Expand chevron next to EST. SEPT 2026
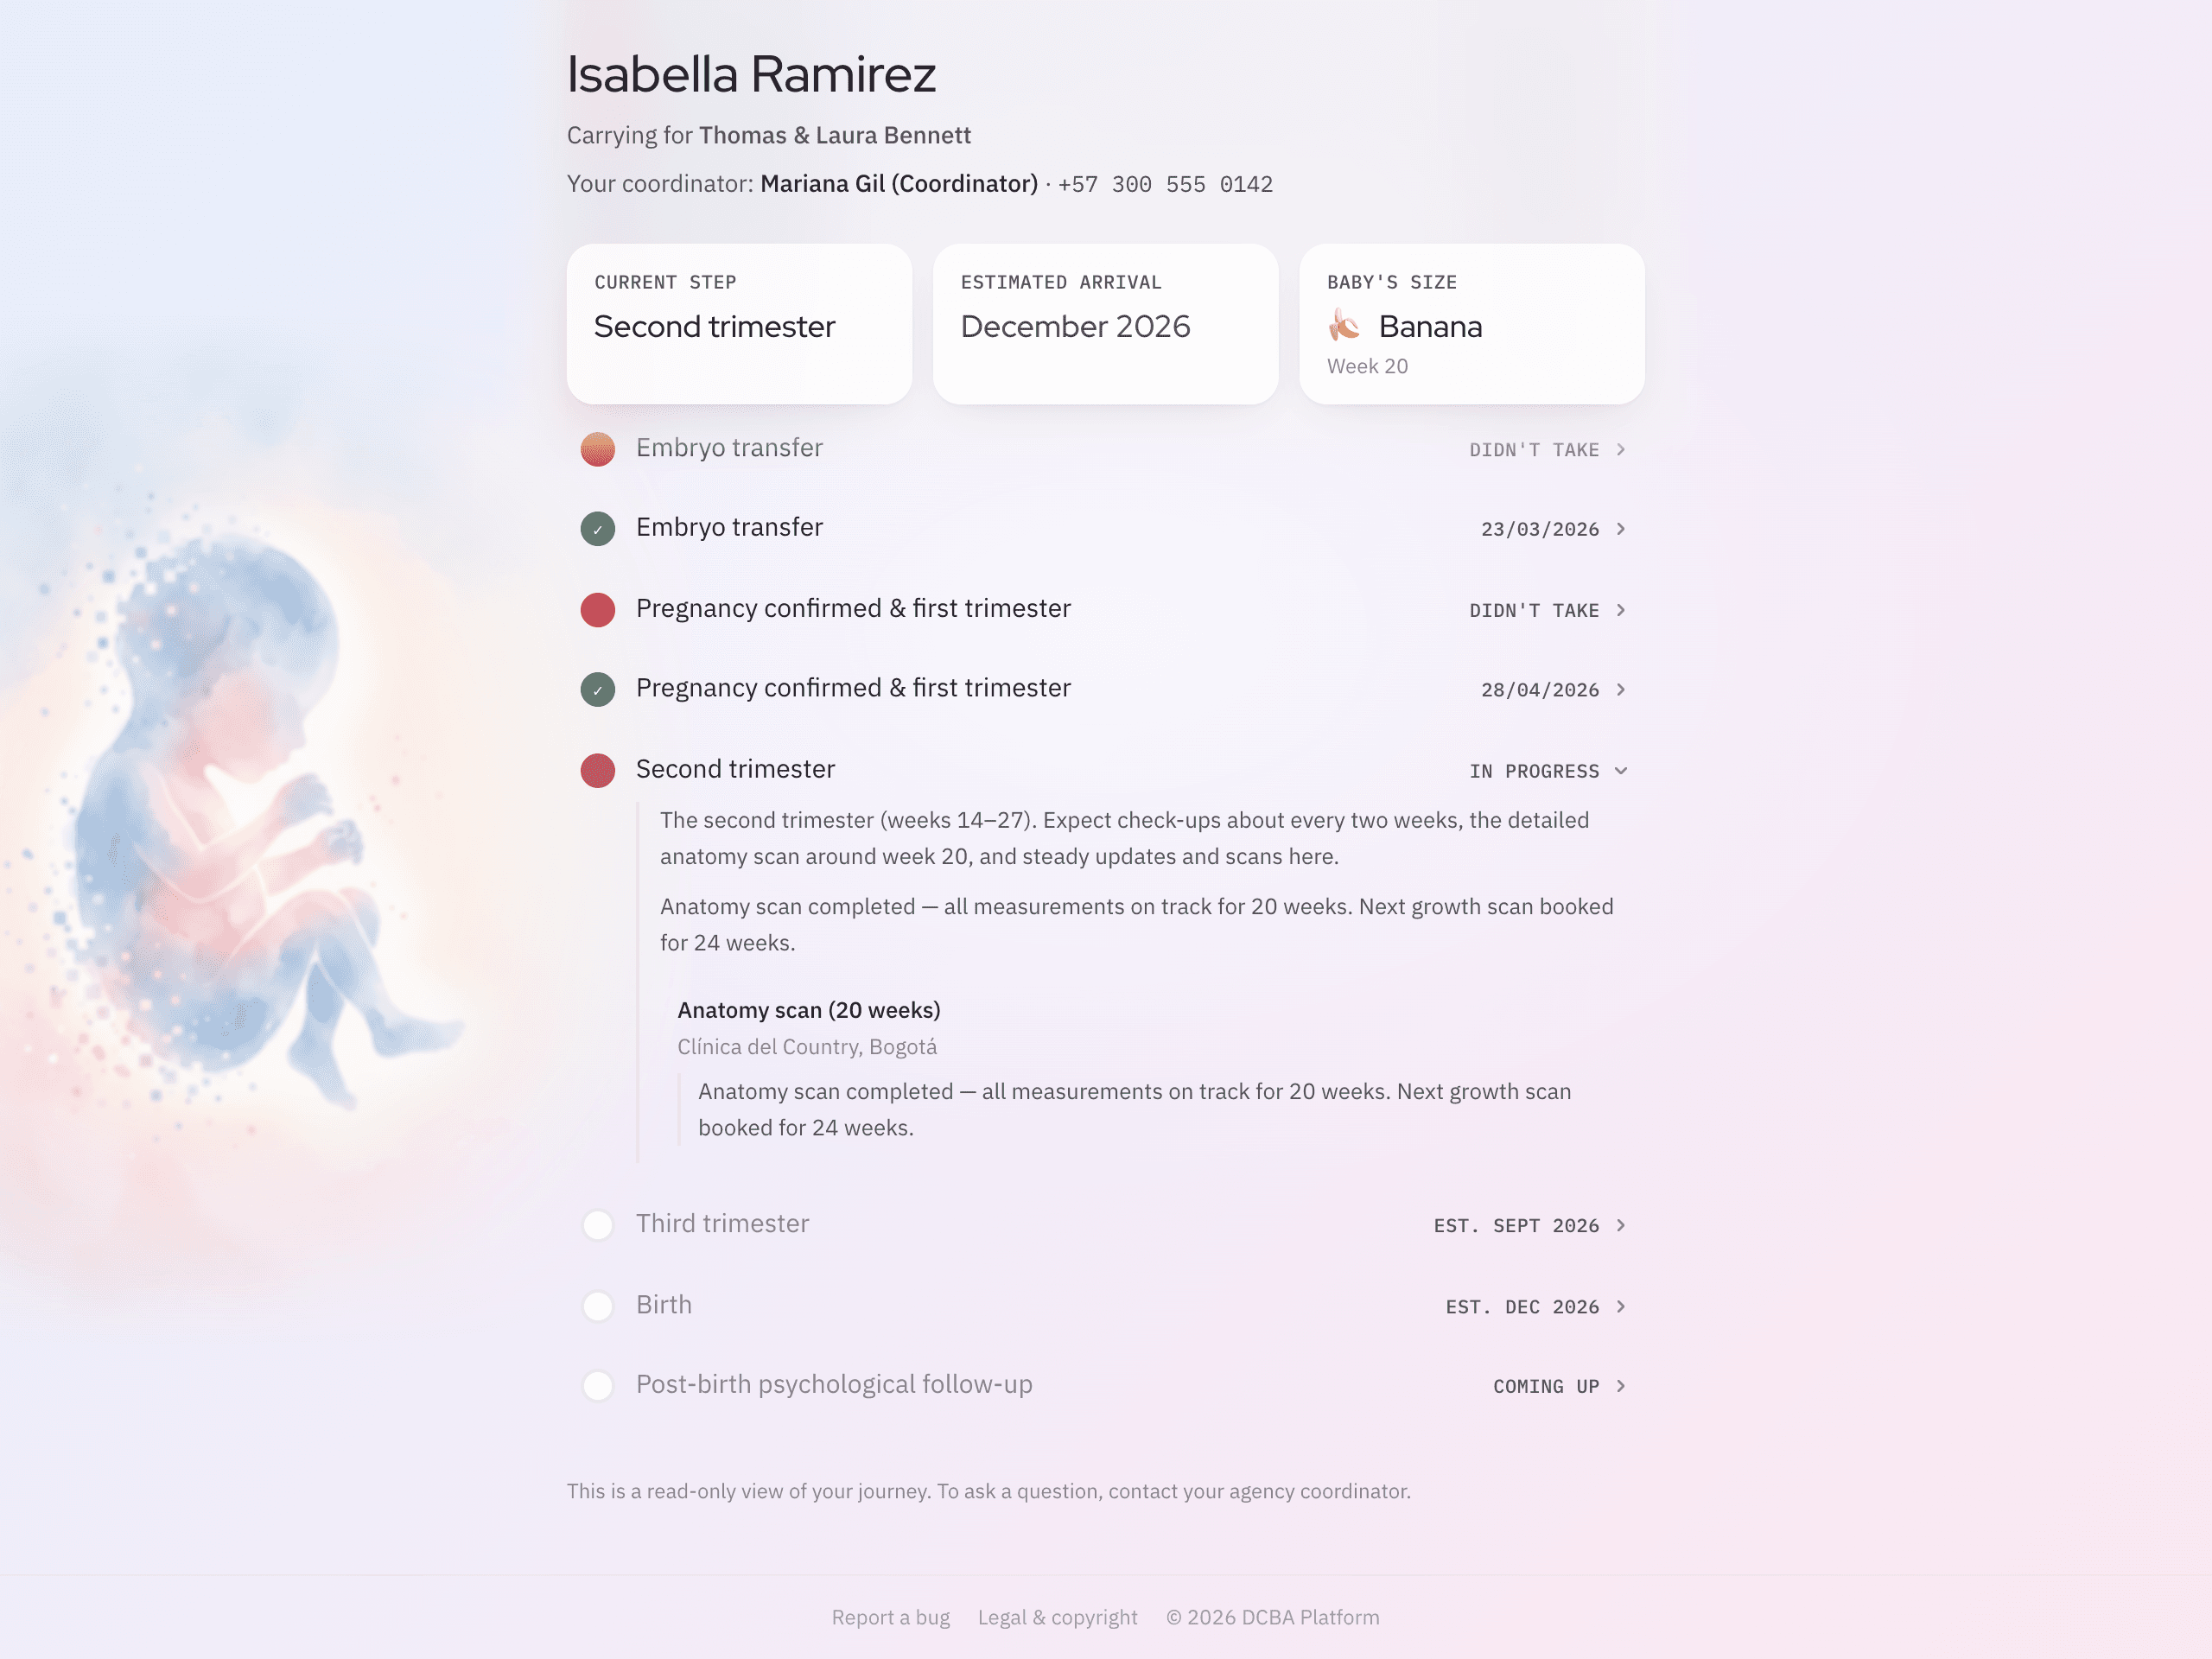This screenshot has width=2212, height=1659. pos(1621,1226)
